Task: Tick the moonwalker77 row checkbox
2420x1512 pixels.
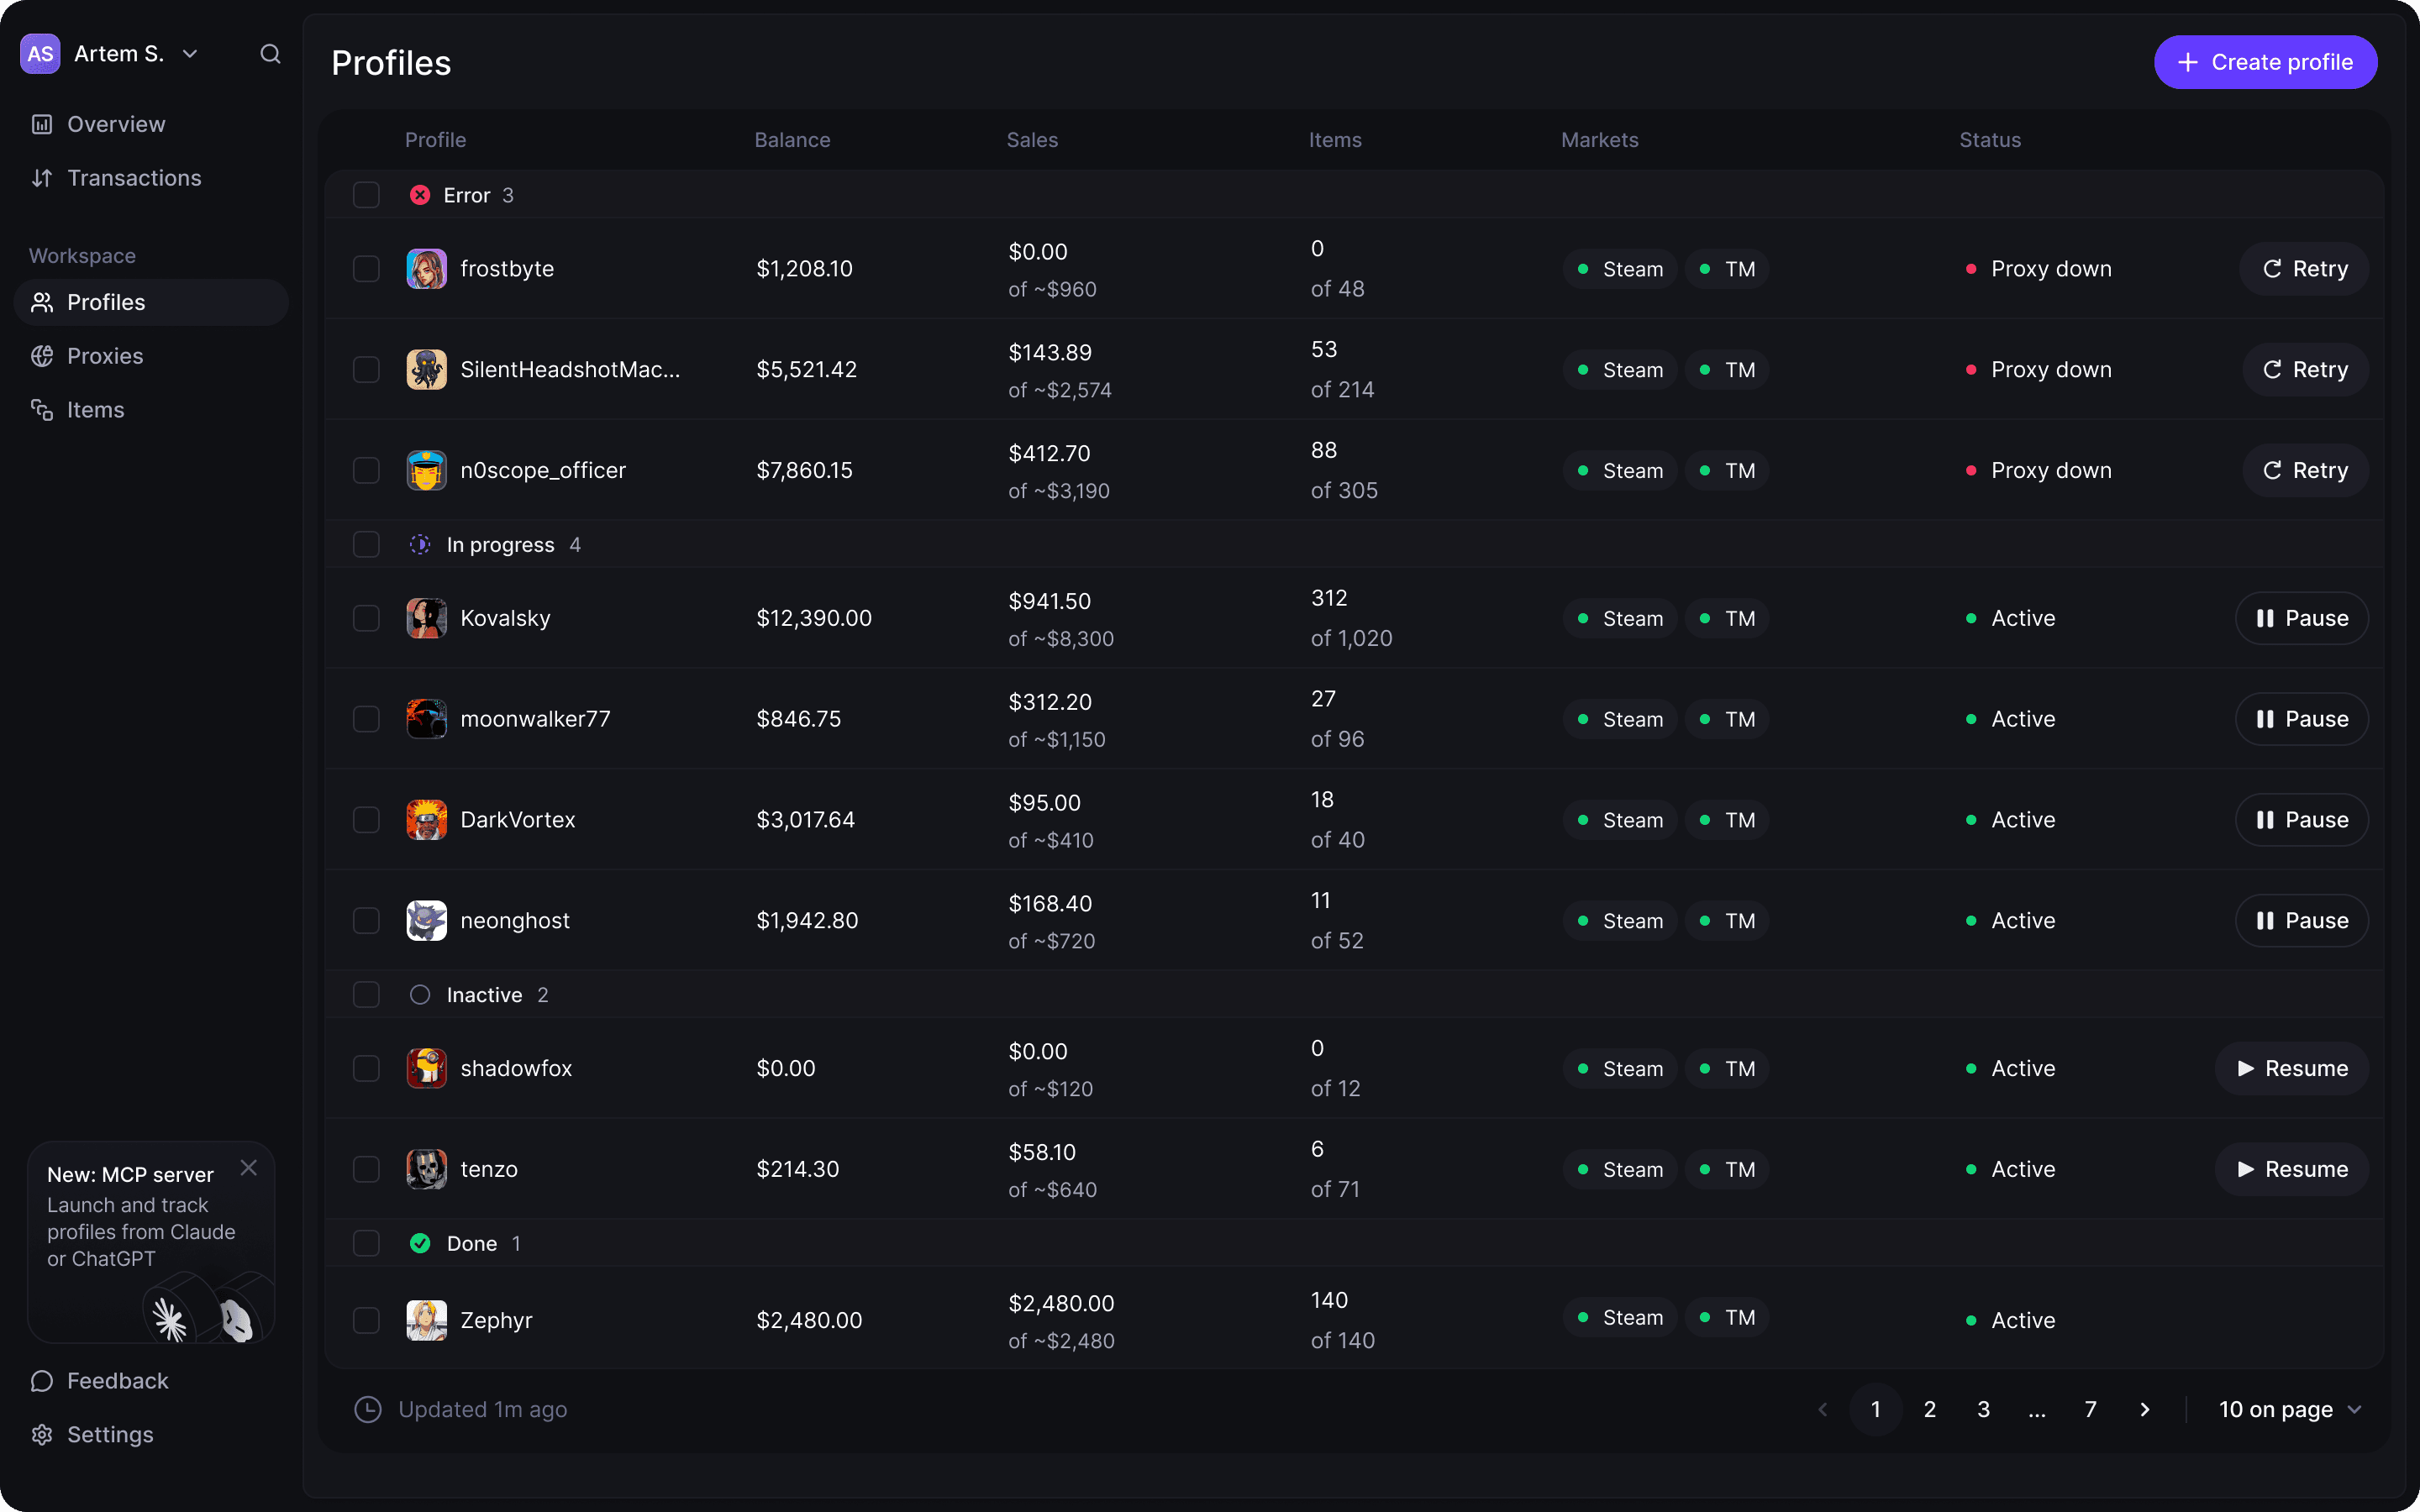Action: (x=366, y=719)
